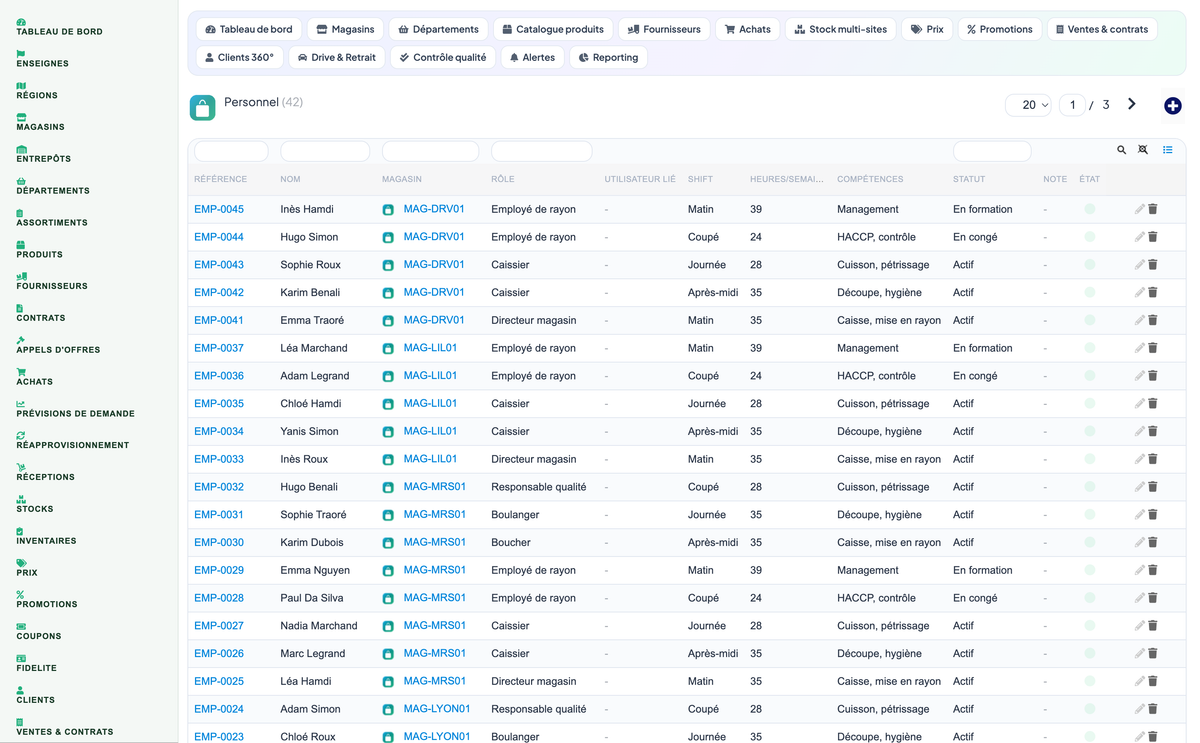
Task: Open the 20 rows-per-page dropdown
Action: [x=1028, y=105]
